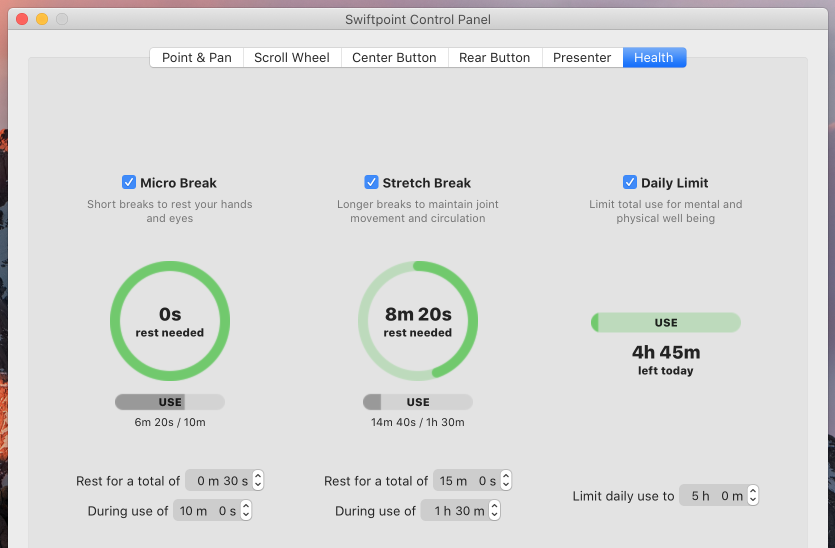Click the 6m 20s / 10m usage text
This screenshot has width=835, height=548.
pyautogui.click(x=170, y=422)
